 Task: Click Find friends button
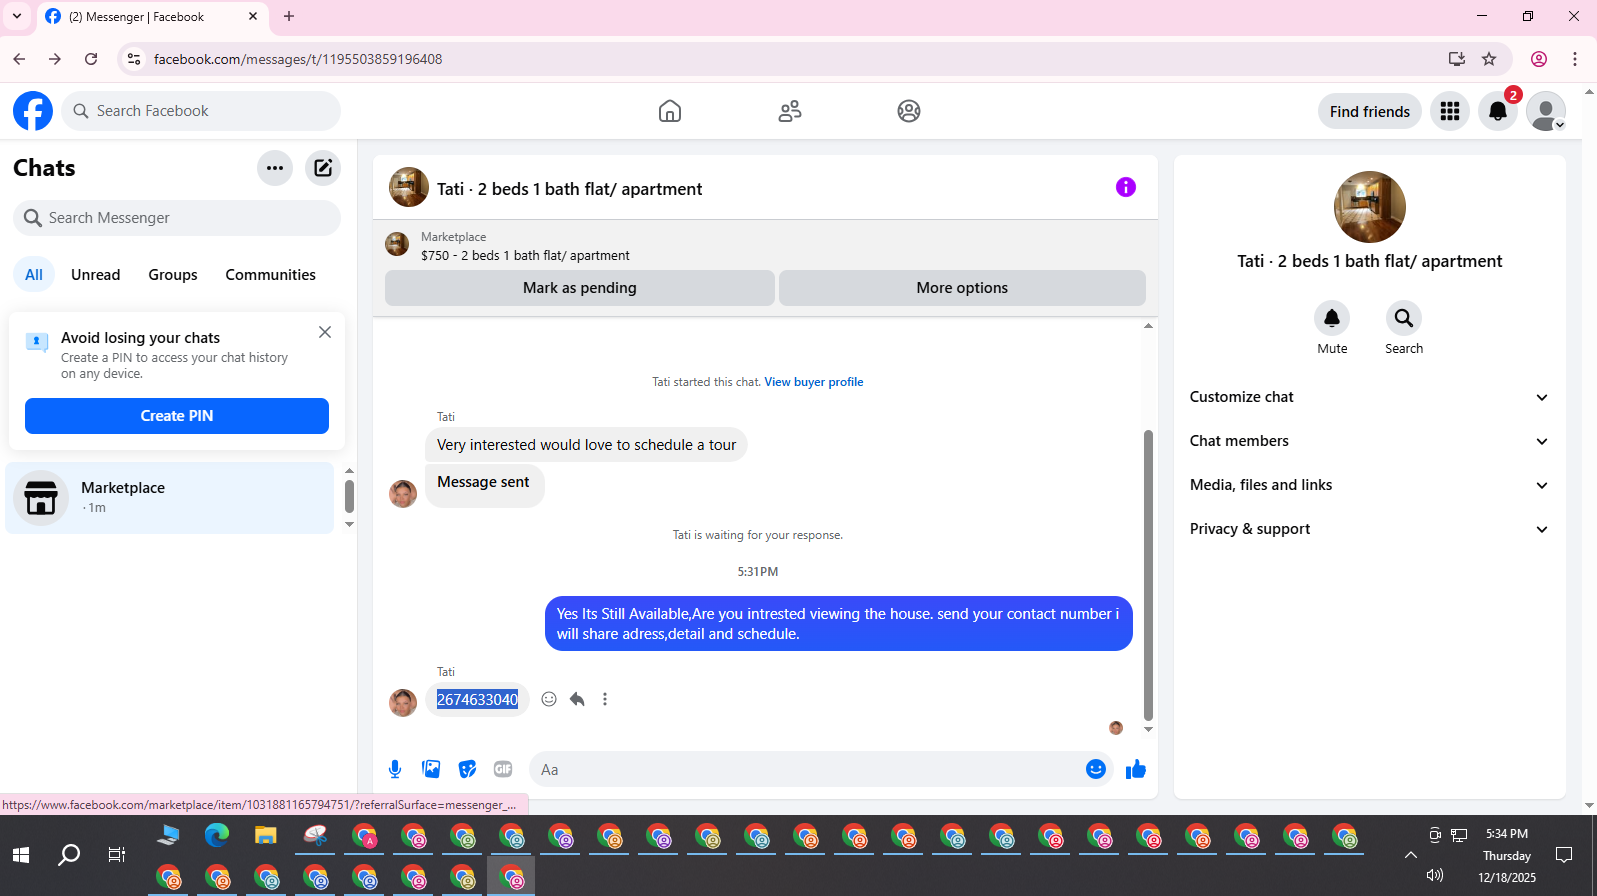coord(1370,111)
